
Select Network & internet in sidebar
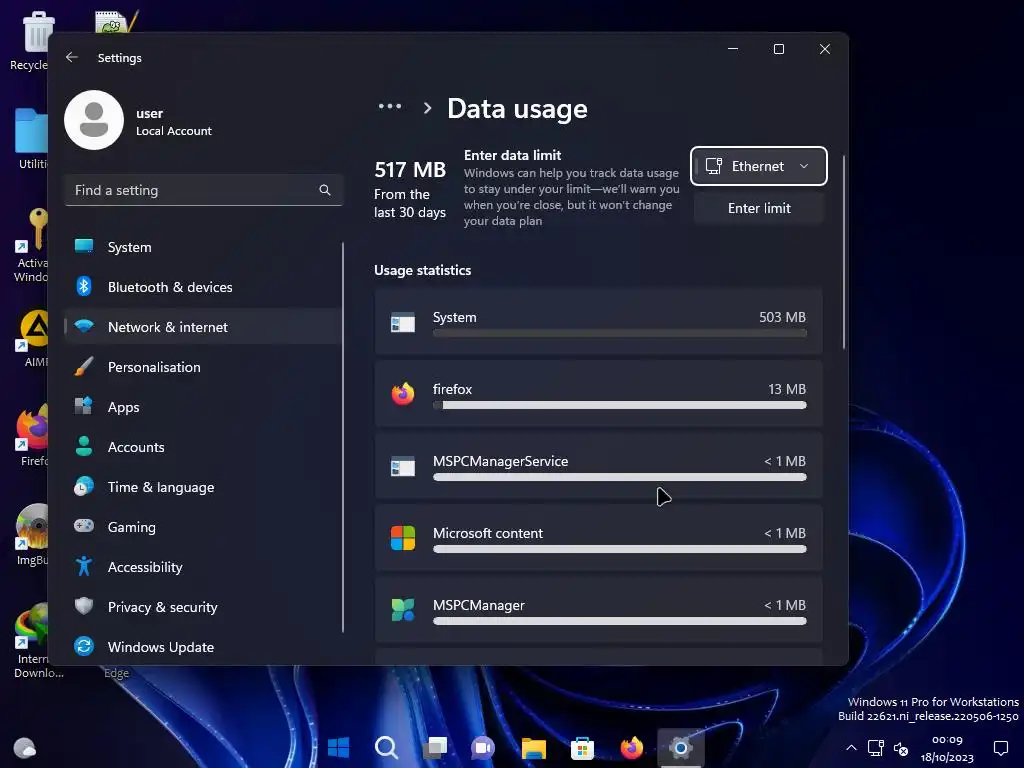(203, 327)
